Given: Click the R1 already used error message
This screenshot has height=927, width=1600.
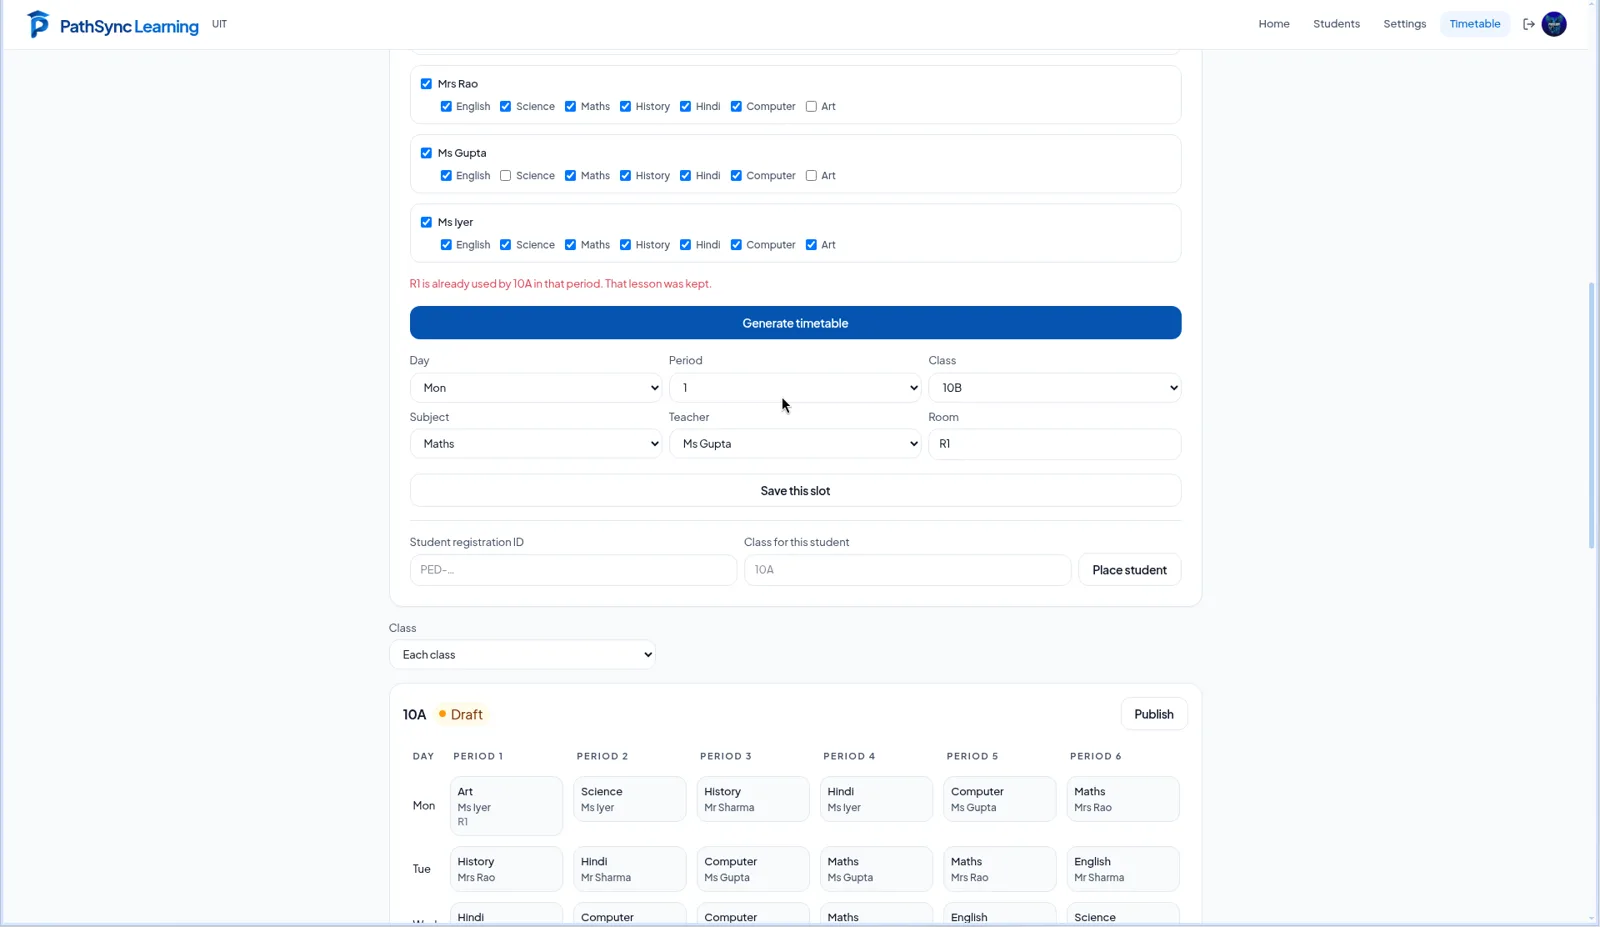Looking at the screenshot, I should [x=560, y=284].
